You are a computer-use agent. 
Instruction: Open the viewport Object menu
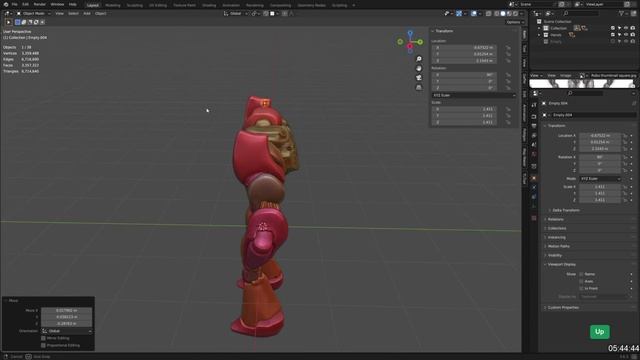point(100,13)
